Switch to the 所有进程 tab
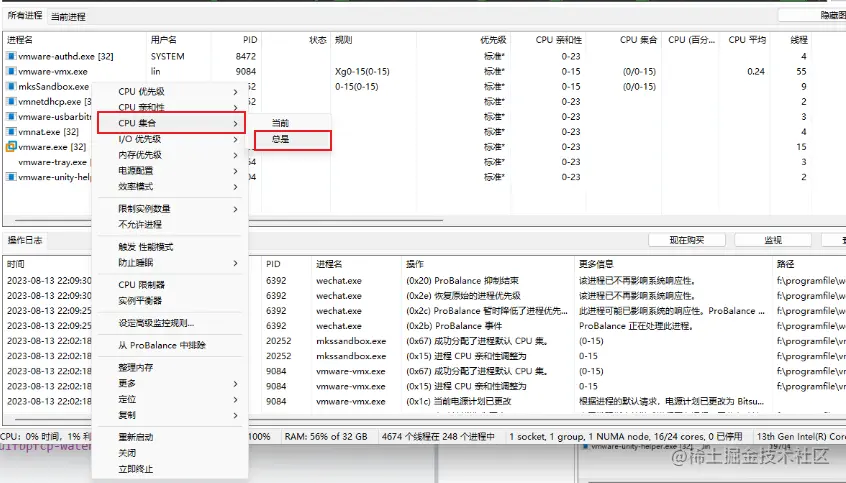The image size is (846, 483). tap(25, 15)
